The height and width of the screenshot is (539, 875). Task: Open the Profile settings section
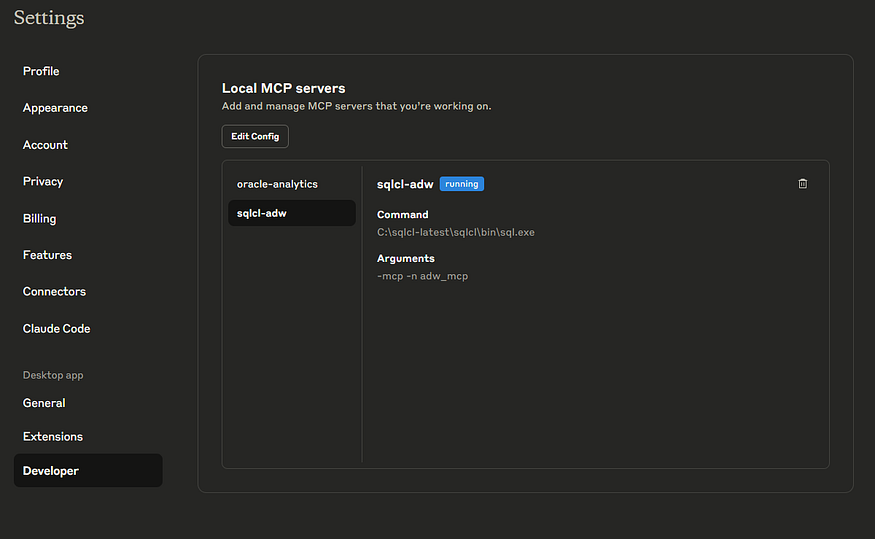coord(41,71)
